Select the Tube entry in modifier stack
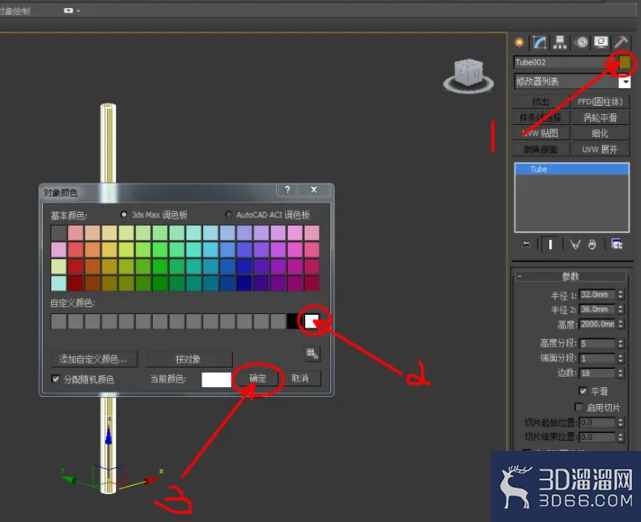The width and height of the screenshot is (641, 522). [x=572, y=169]
